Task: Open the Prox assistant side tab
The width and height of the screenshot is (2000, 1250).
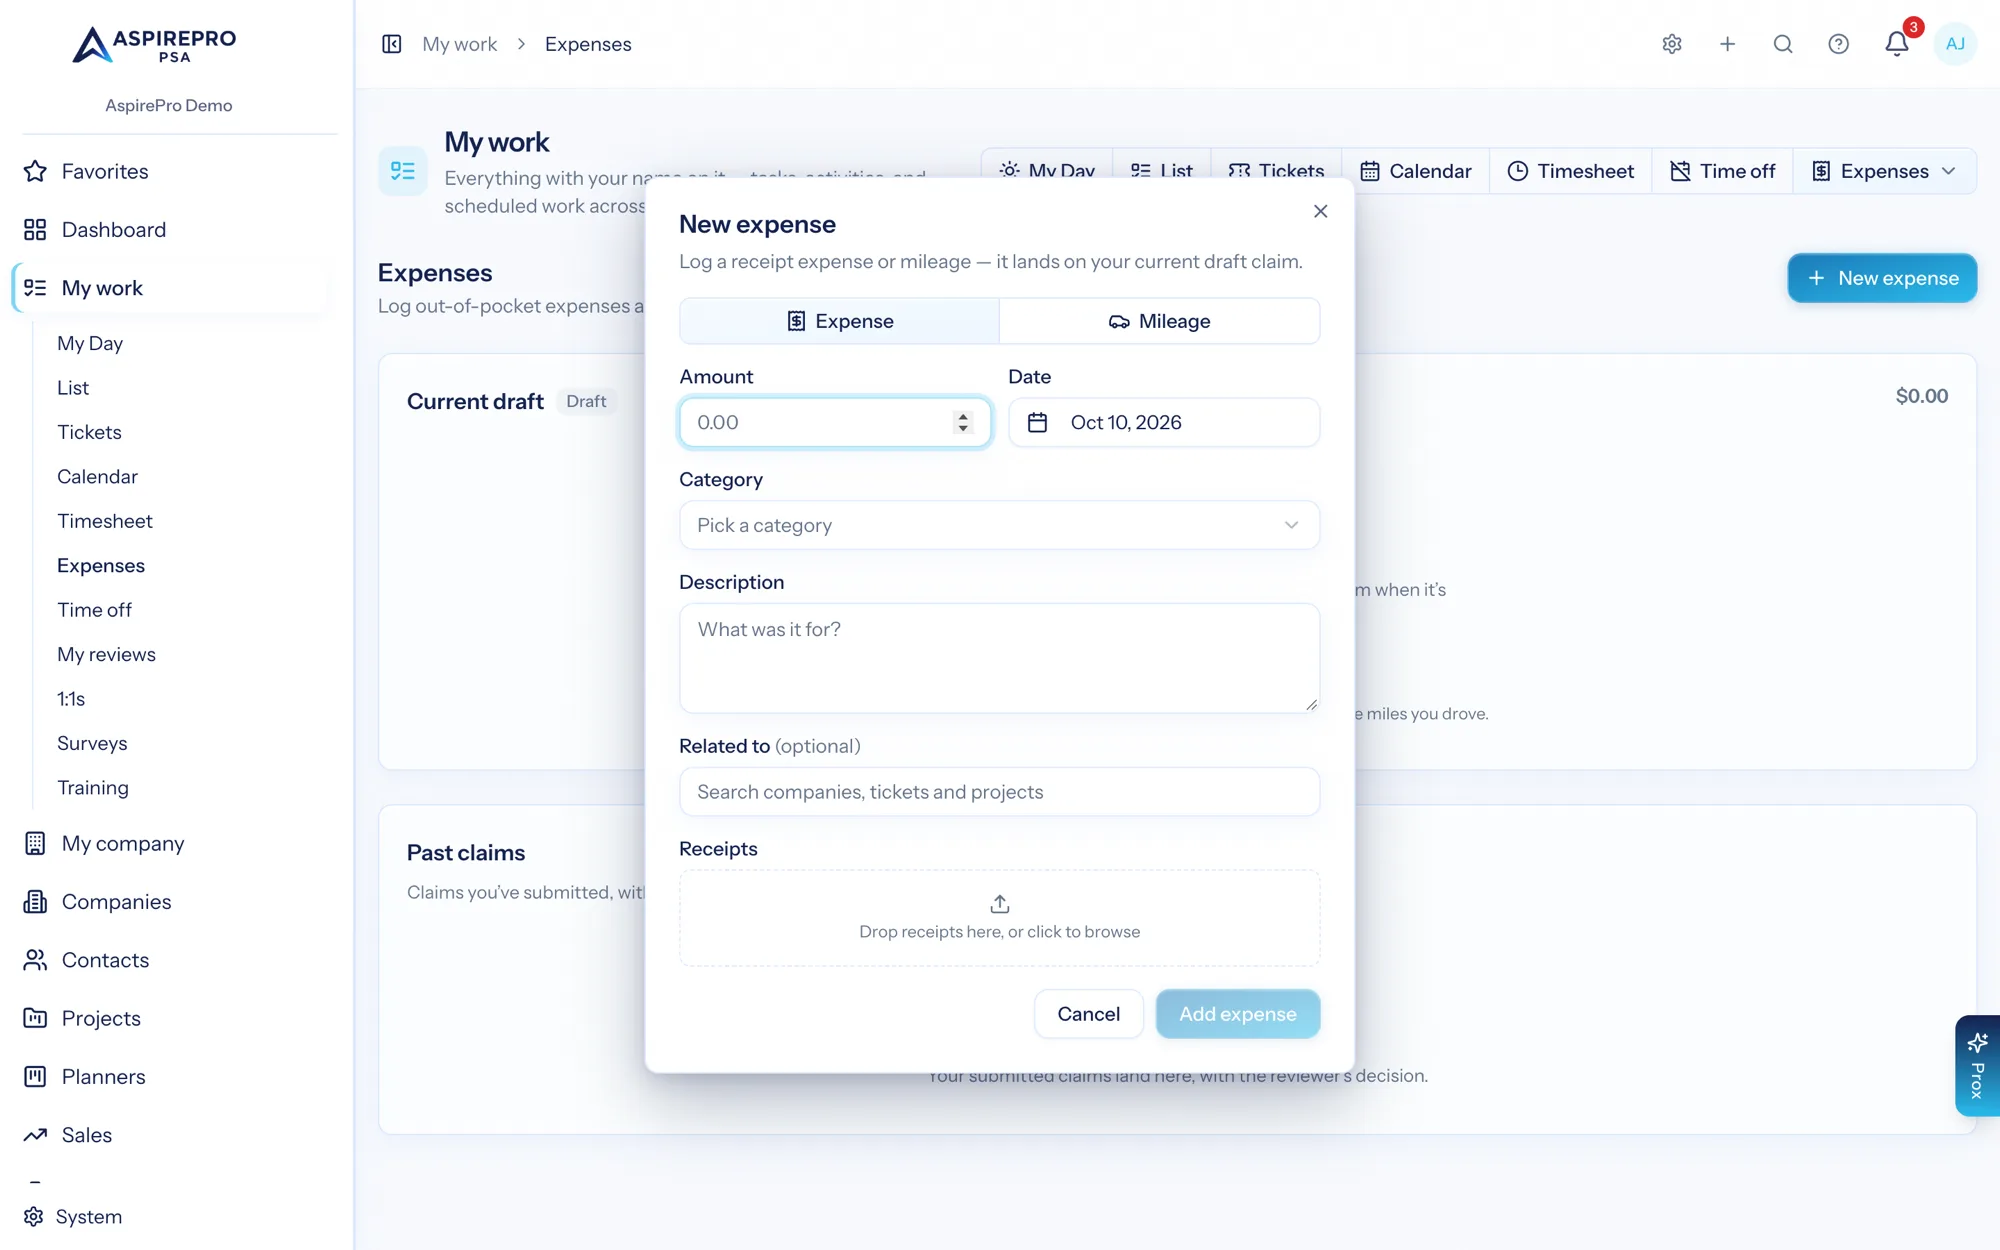Action: (1977, 1066)
